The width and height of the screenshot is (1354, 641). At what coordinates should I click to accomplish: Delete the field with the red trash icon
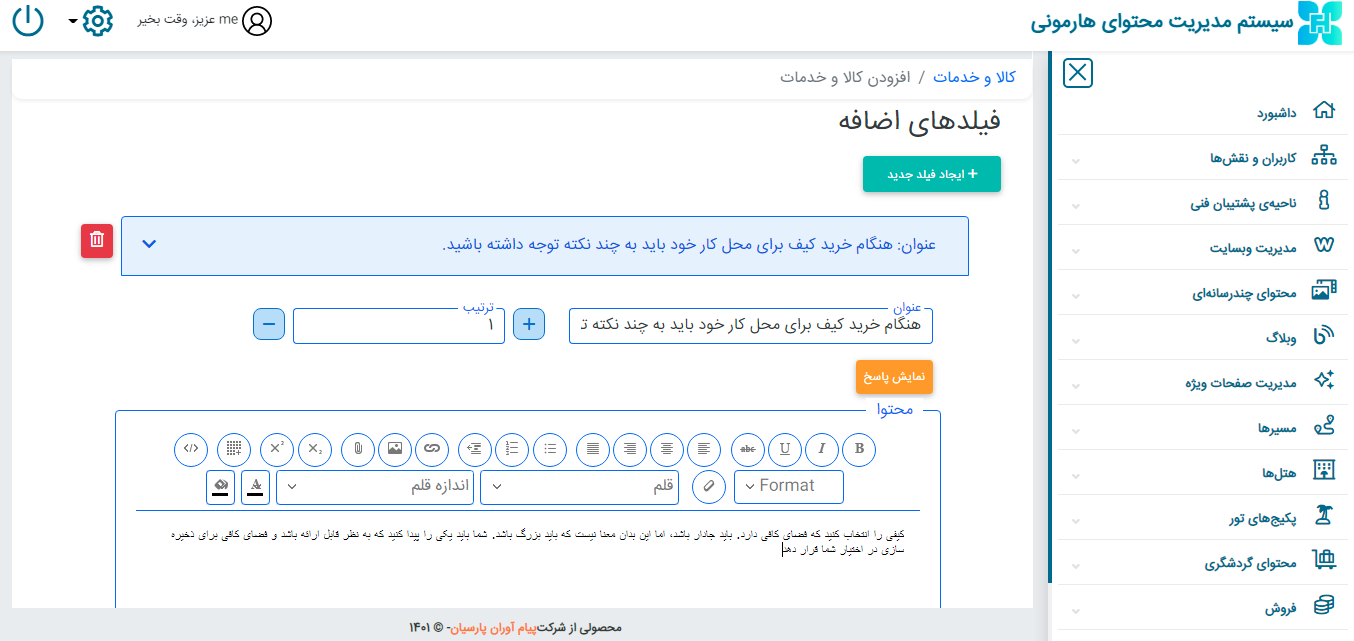97,240
